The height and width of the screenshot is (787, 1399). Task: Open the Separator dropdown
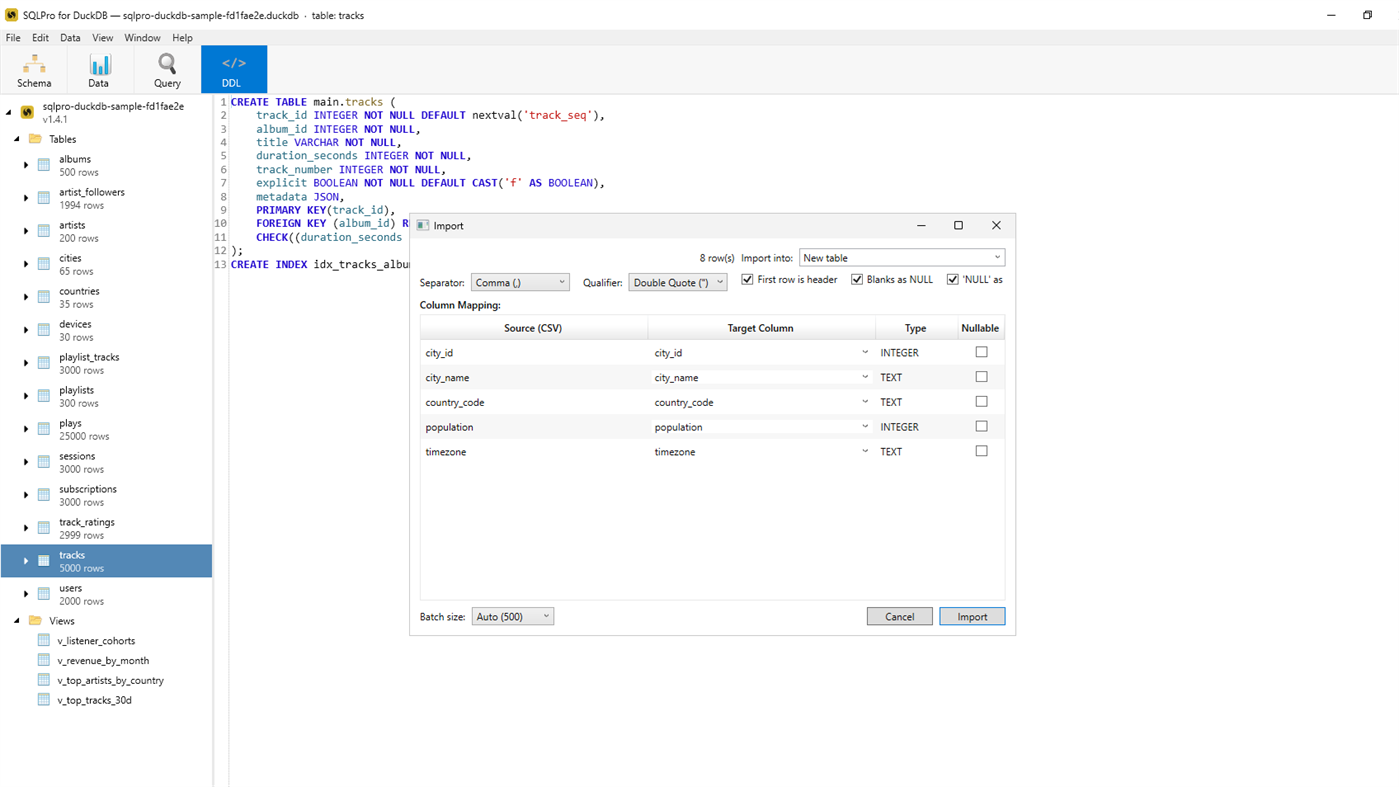pos(520,283)
